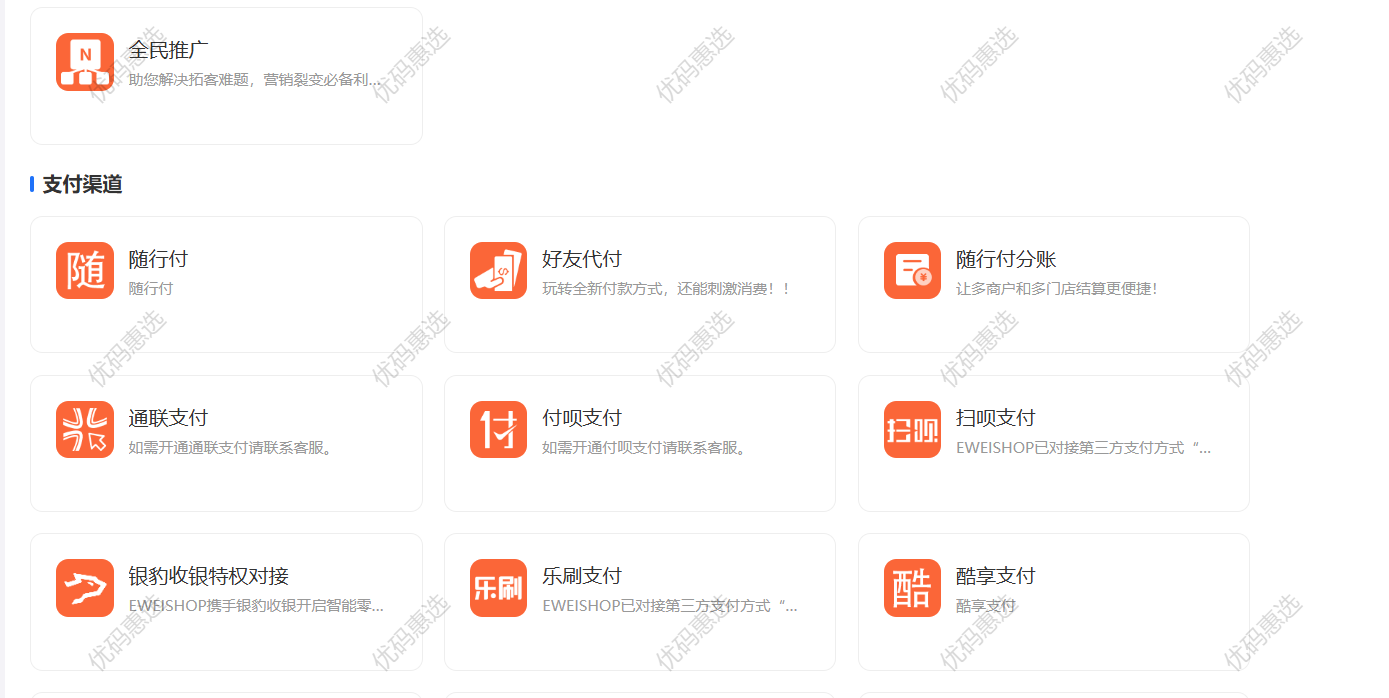Click the 随行付分账 icon

pos(912,271)
